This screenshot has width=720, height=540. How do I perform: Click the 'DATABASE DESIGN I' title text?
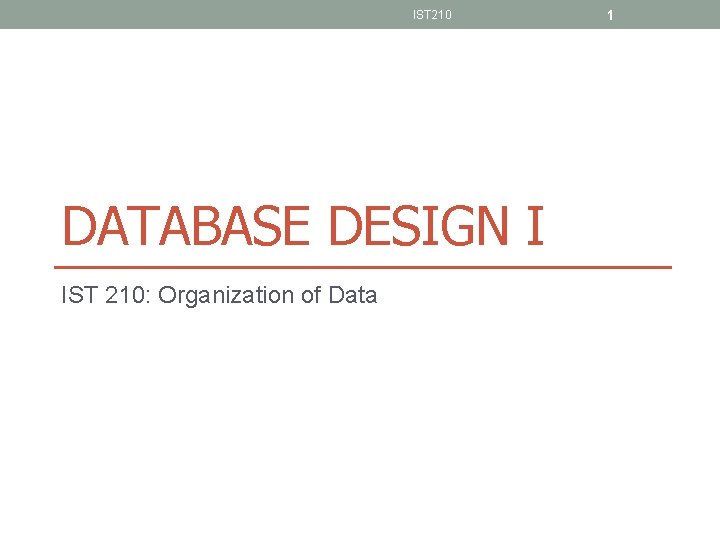(x=303, y=225)
